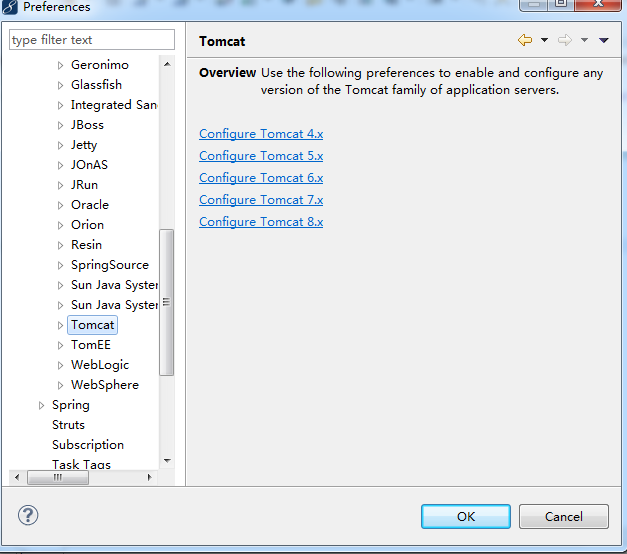Click the horizontal scrollbar right arrow
This screenshot has height=554, width=627.
coord(149,477)
